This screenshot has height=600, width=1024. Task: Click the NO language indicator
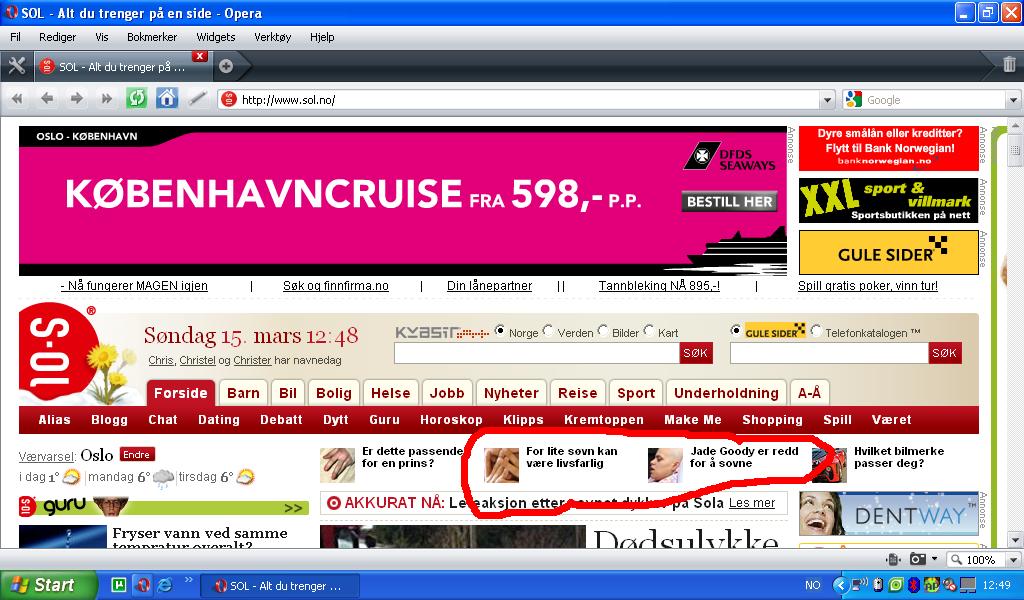[812, 585]
